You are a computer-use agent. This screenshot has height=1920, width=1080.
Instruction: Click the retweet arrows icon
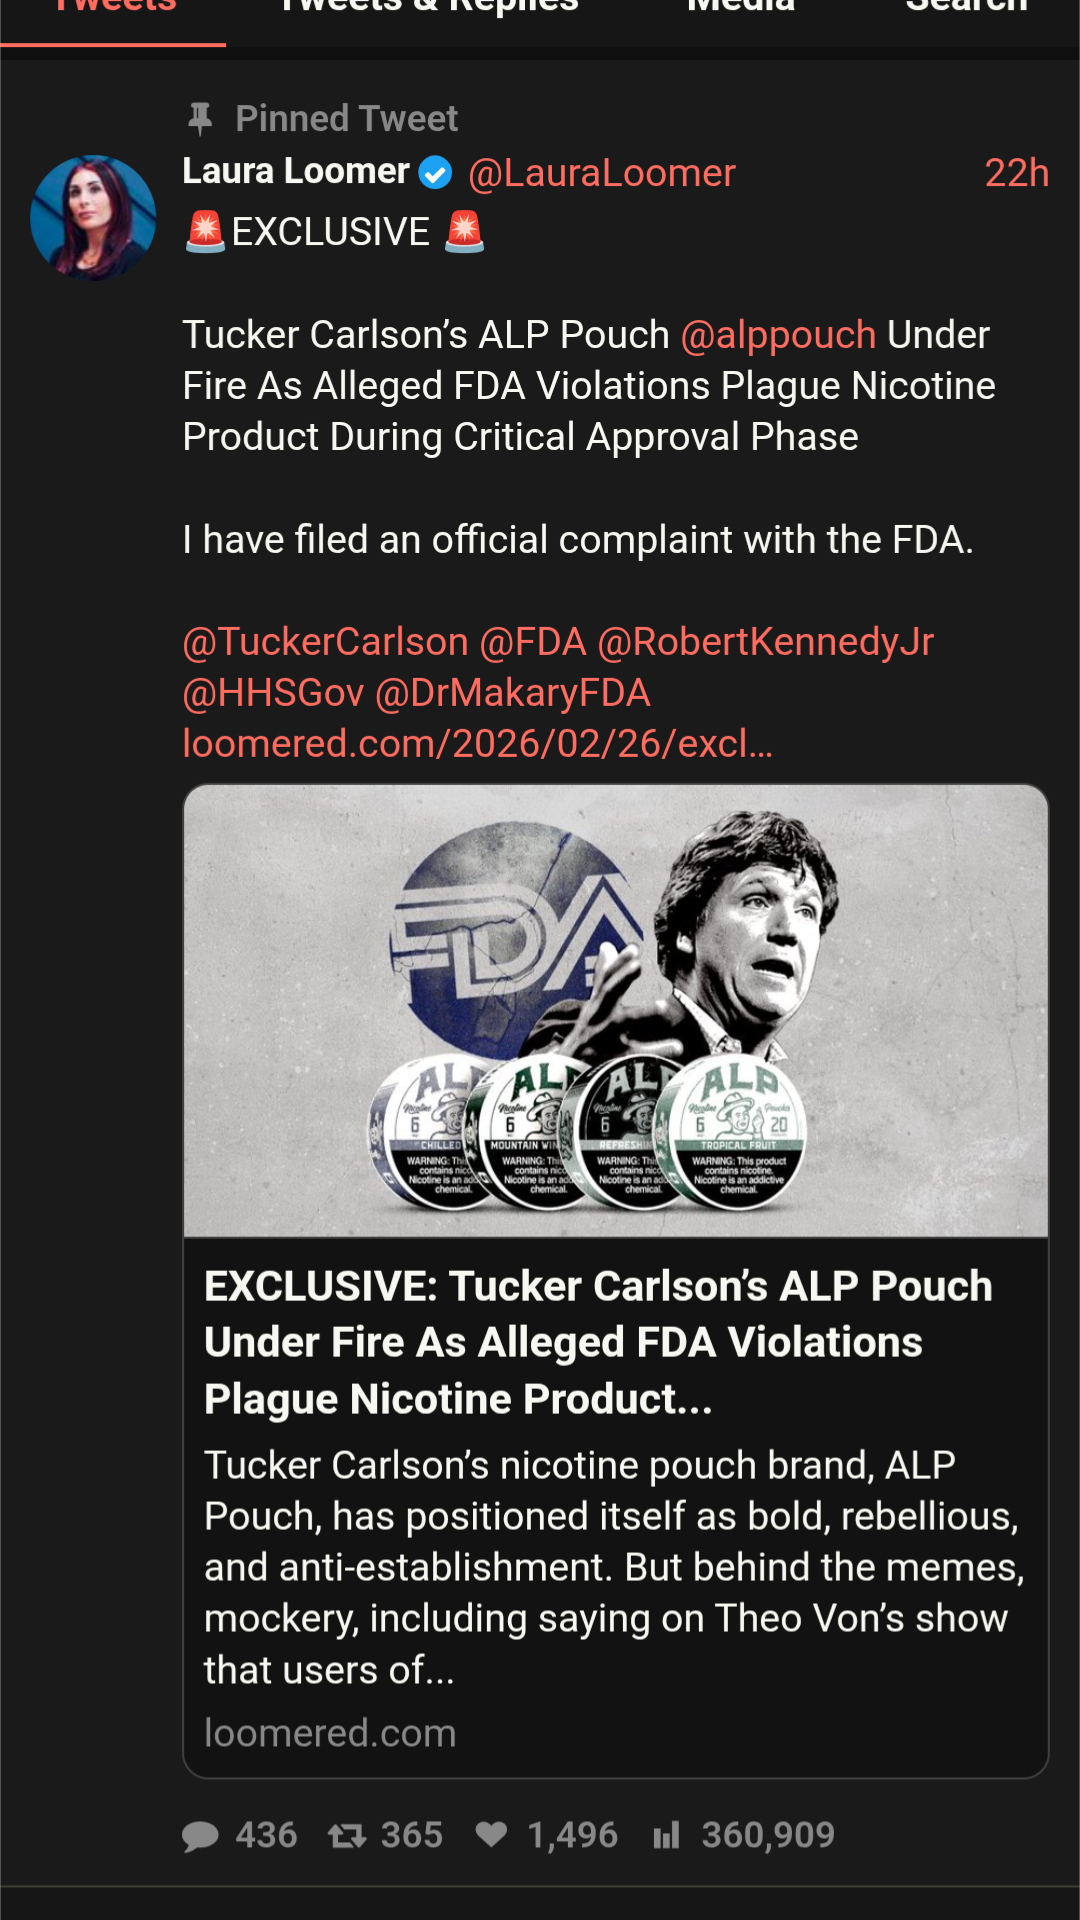[x=347, y=1836]
